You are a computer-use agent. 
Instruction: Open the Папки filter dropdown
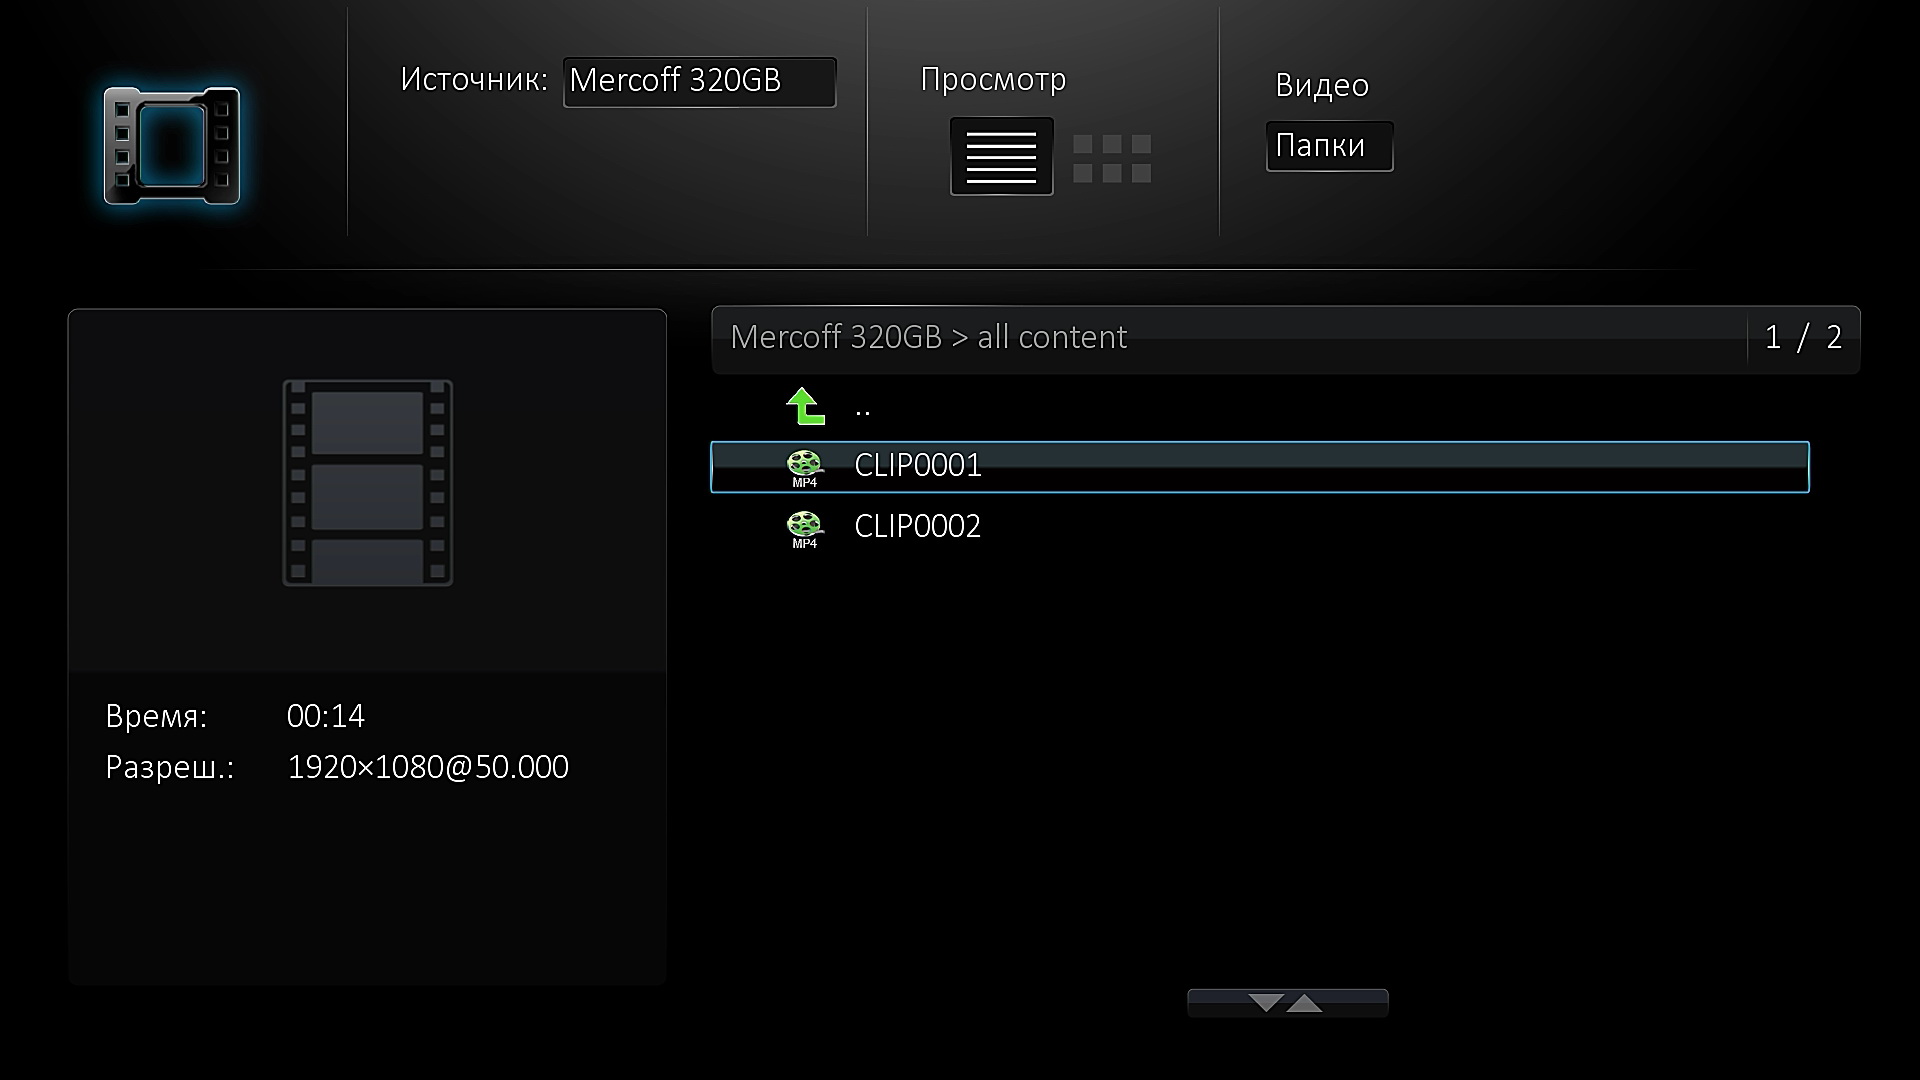point(1329,146)
